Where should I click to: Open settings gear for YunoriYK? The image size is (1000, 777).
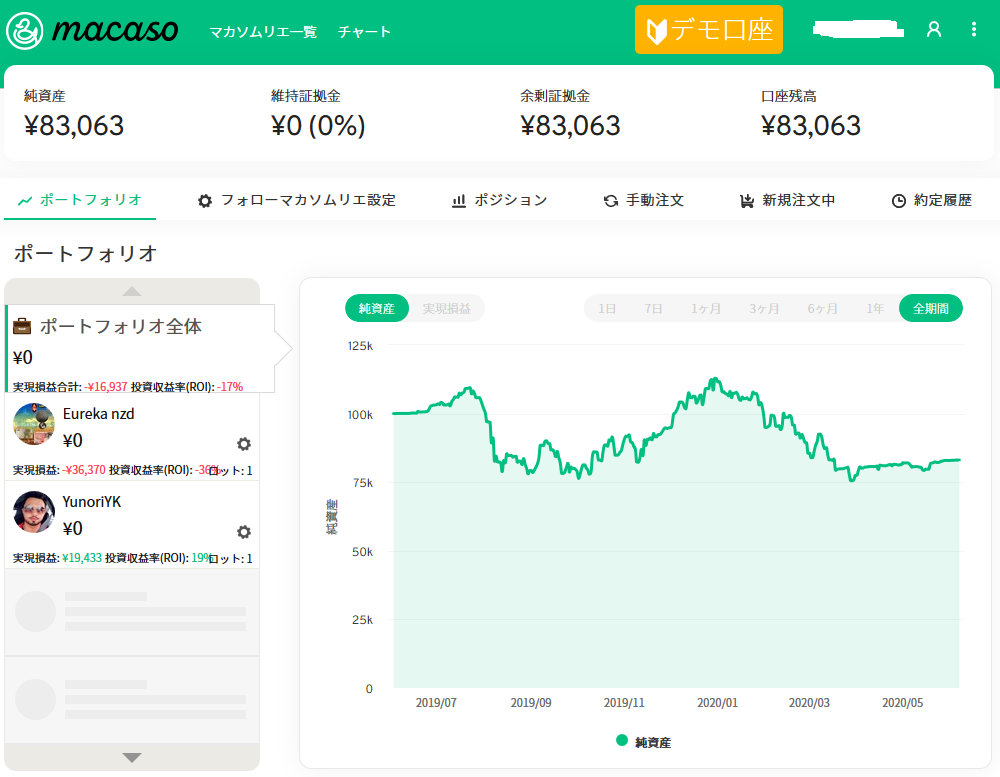coord(243,532)
